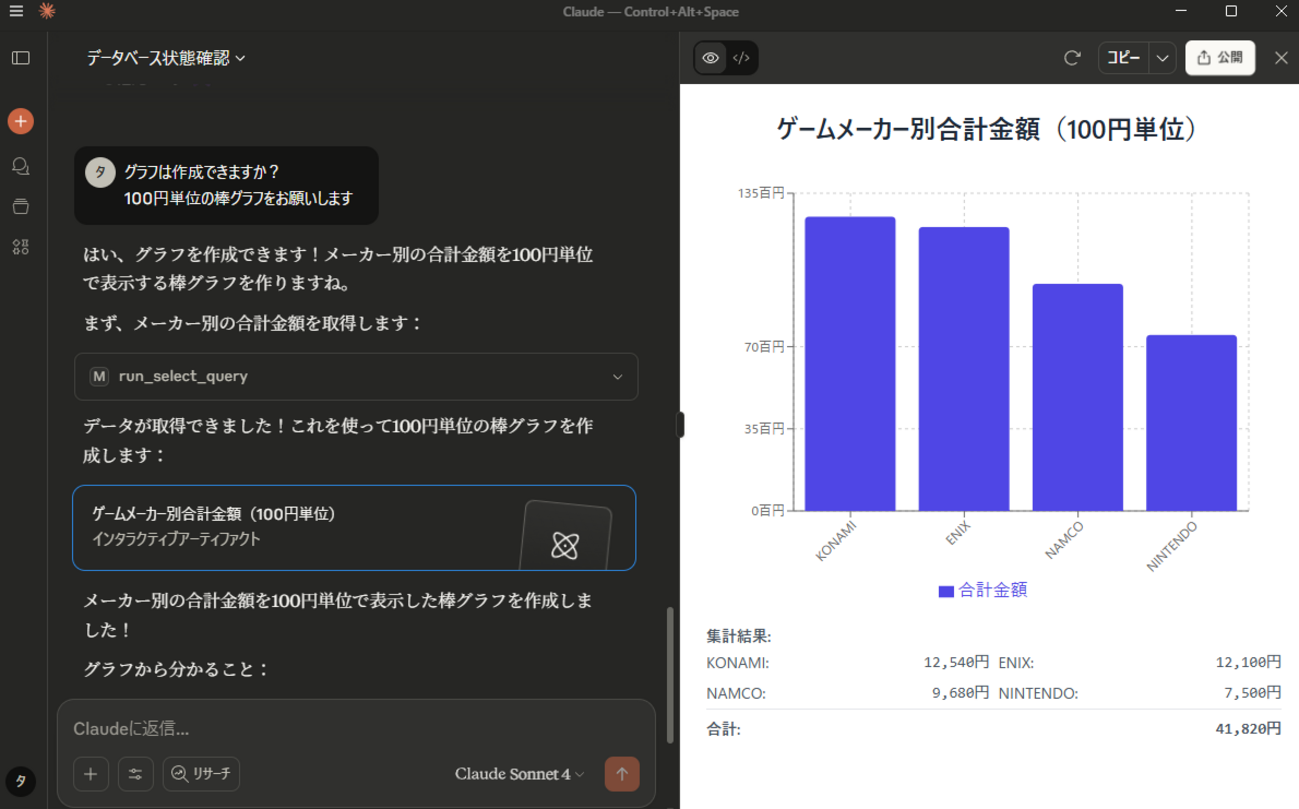Click the send arrow button
1299x809 pixels.
[x=622, y=774]
